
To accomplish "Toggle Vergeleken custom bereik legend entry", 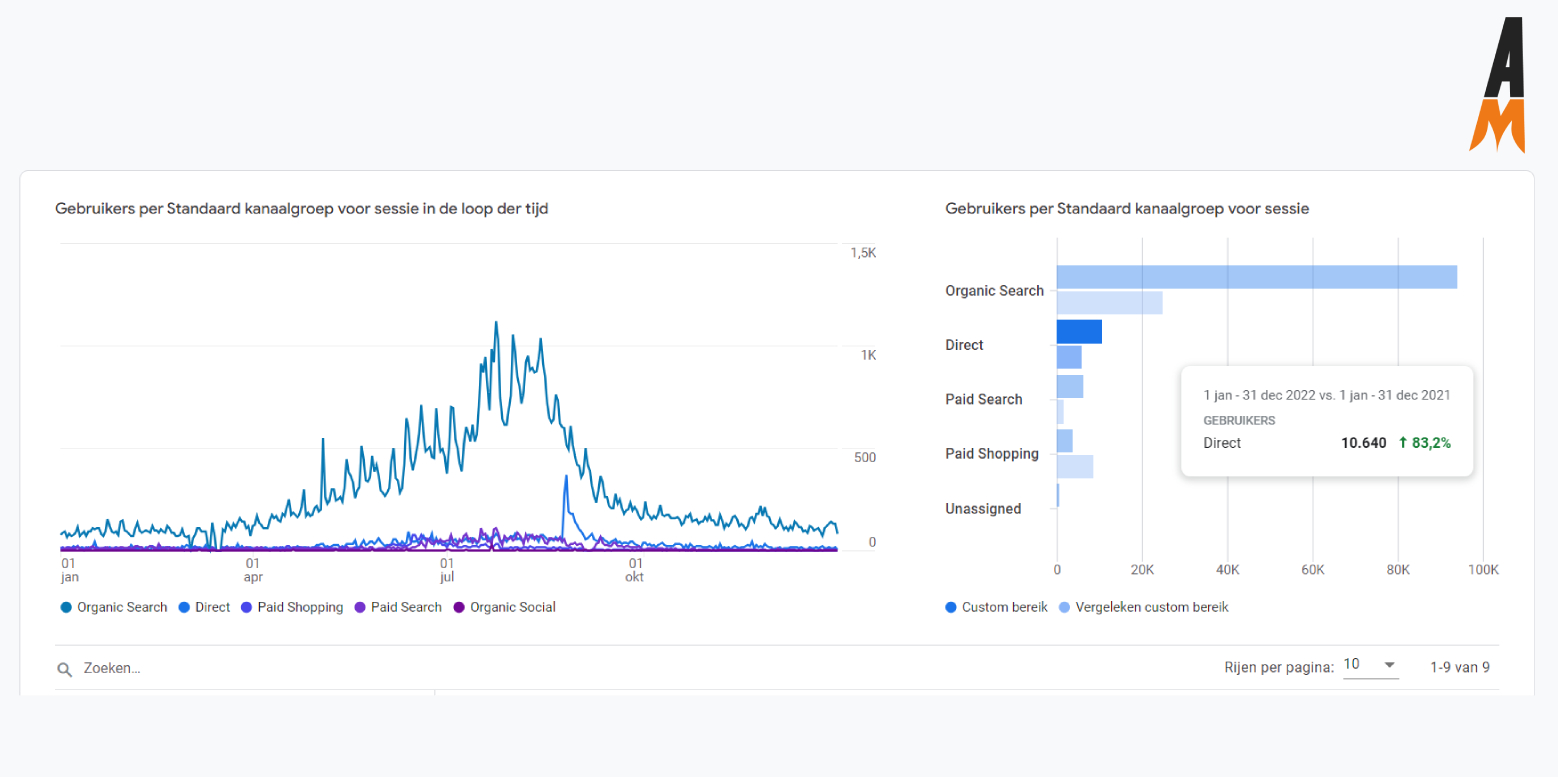I will click(1143, 607).
